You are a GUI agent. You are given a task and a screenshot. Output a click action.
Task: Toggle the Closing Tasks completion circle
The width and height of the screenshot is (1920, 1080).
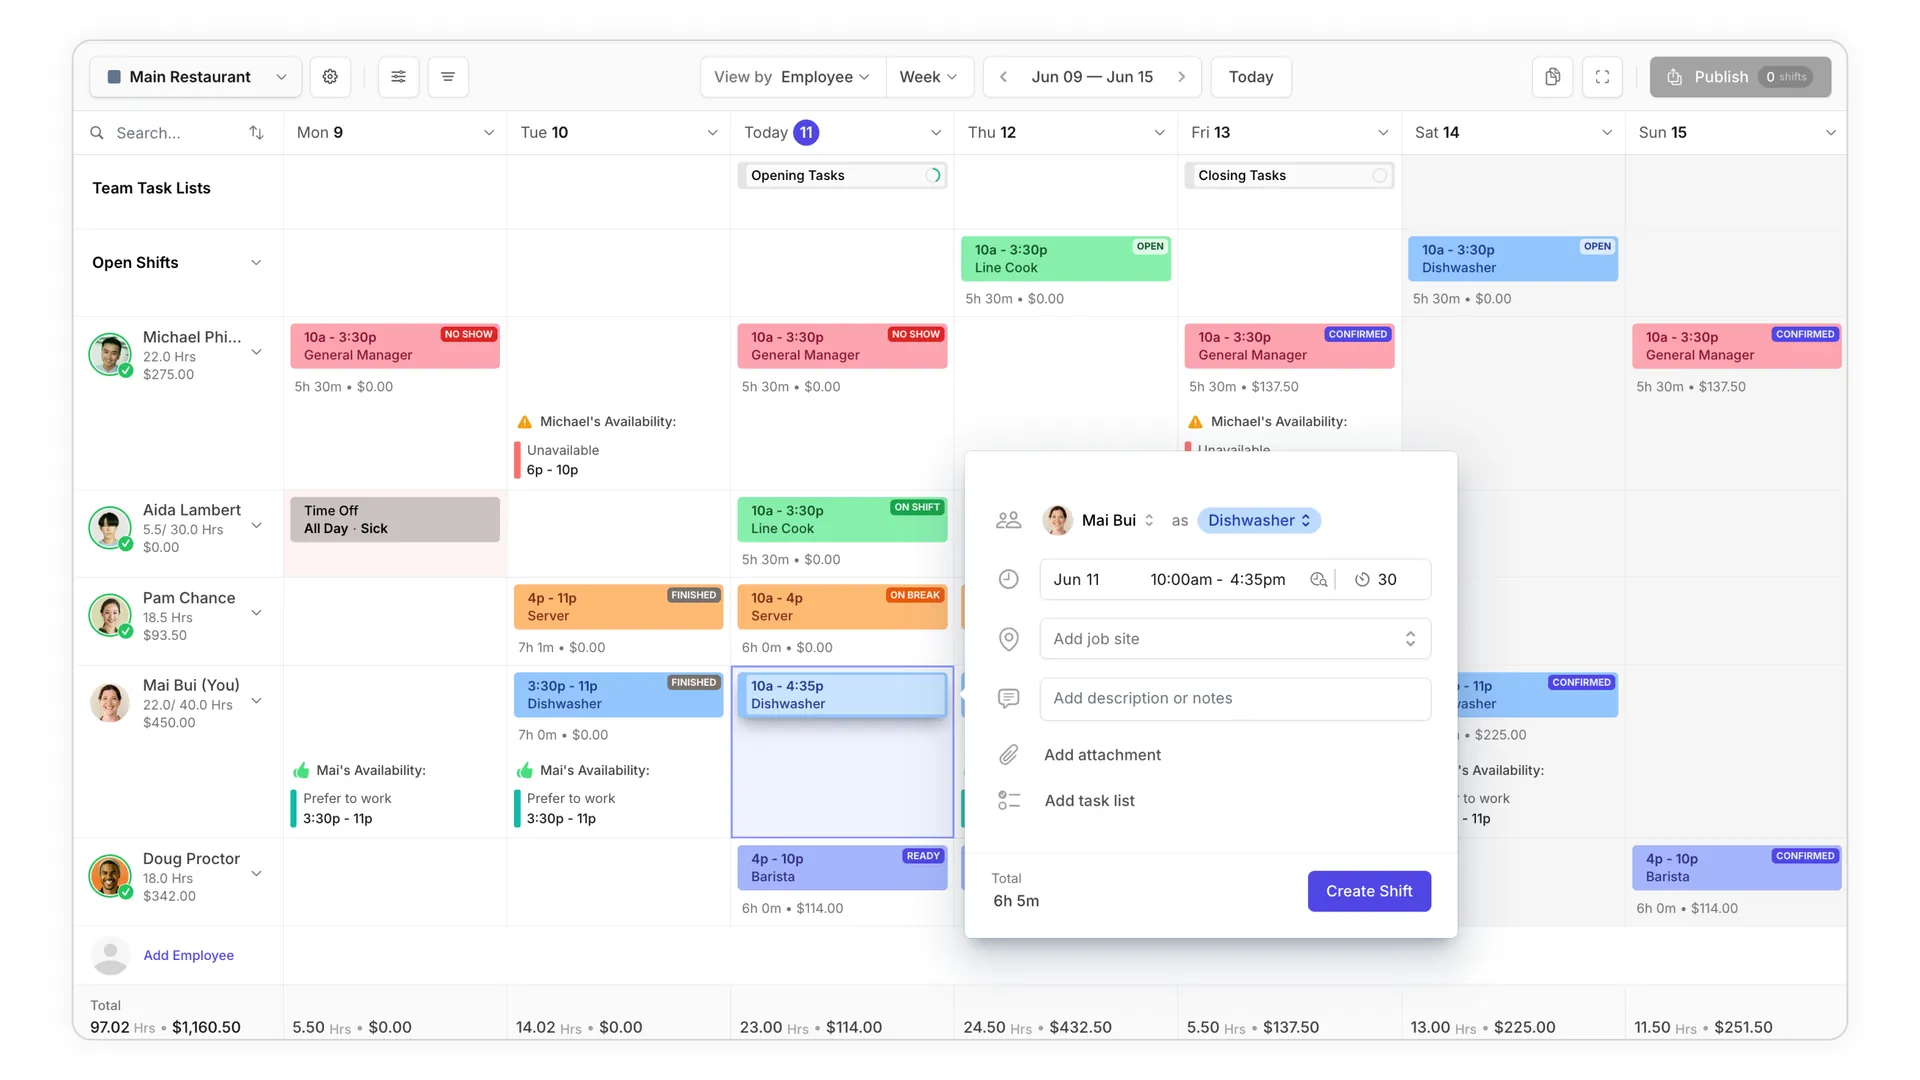coord(1379,176)
